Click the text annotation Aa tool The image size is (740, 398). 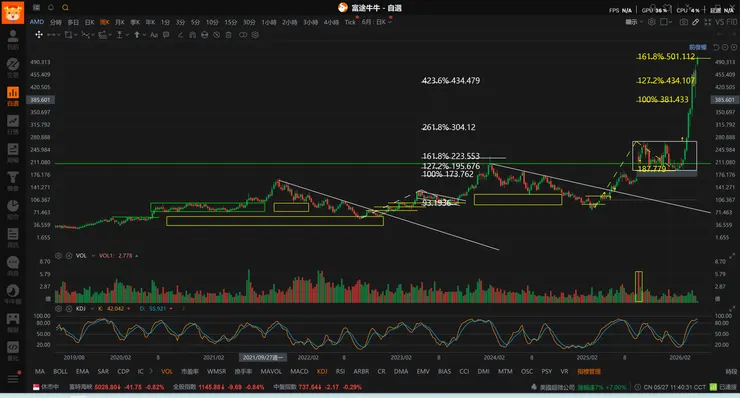pos(154,34)
